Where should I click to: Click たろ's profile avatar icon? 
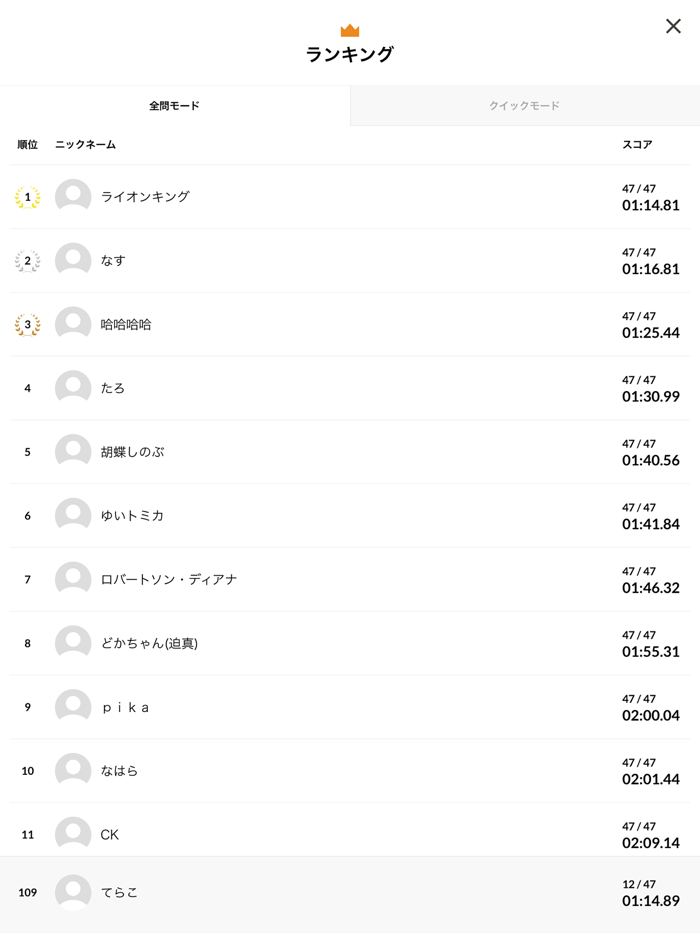pos(73,388)
